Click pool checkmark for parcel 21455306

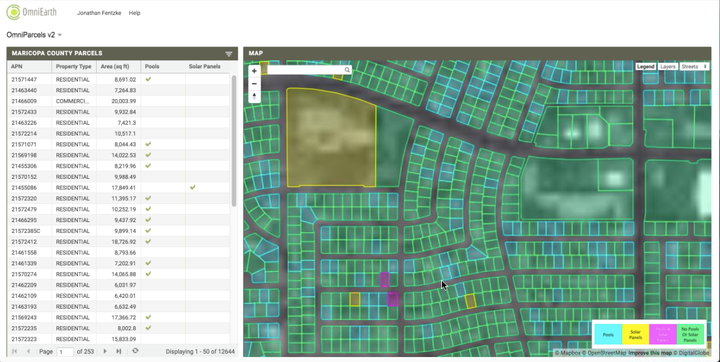click(148, 165)
